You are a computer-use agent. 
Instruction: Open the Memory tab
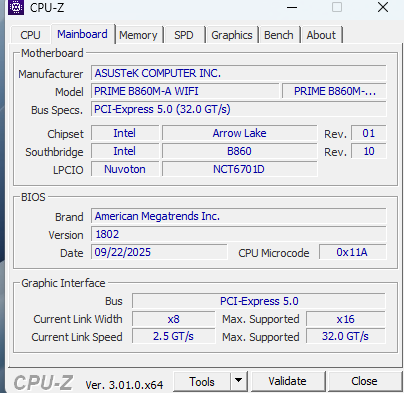pyautogui.click(x=138, y=35)
